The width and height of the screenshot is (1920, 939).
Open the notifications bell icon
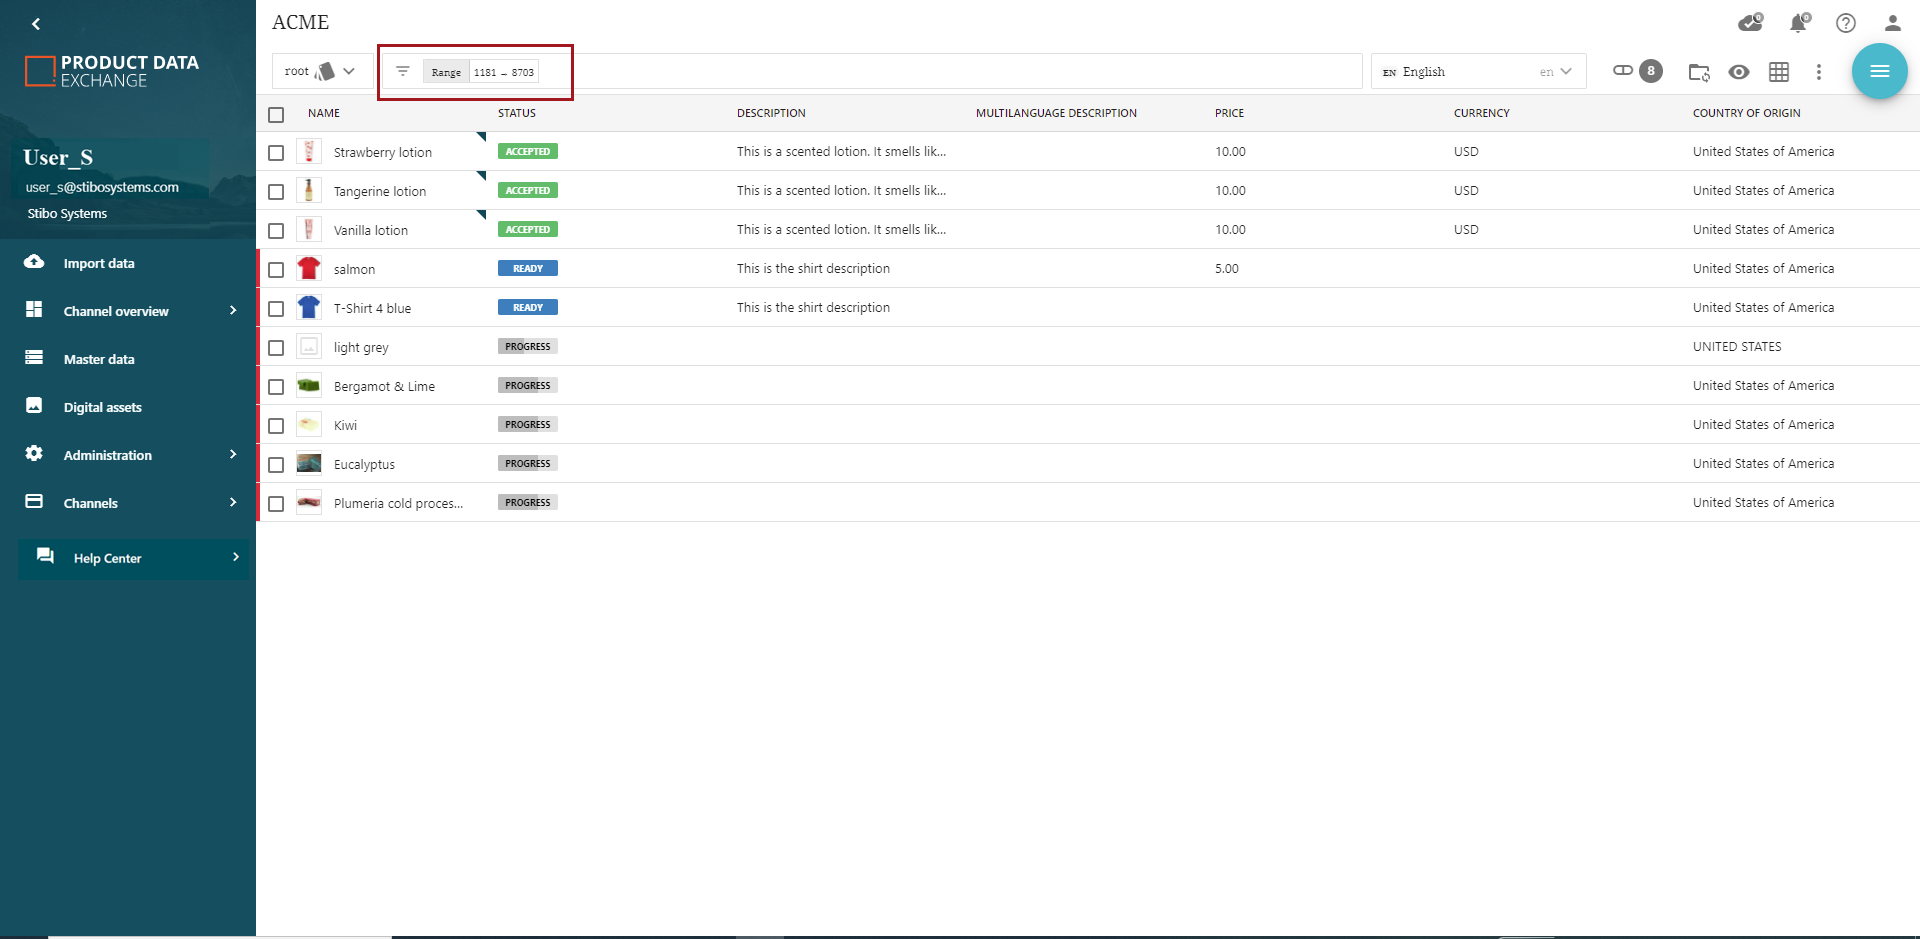pos(1798,23)
